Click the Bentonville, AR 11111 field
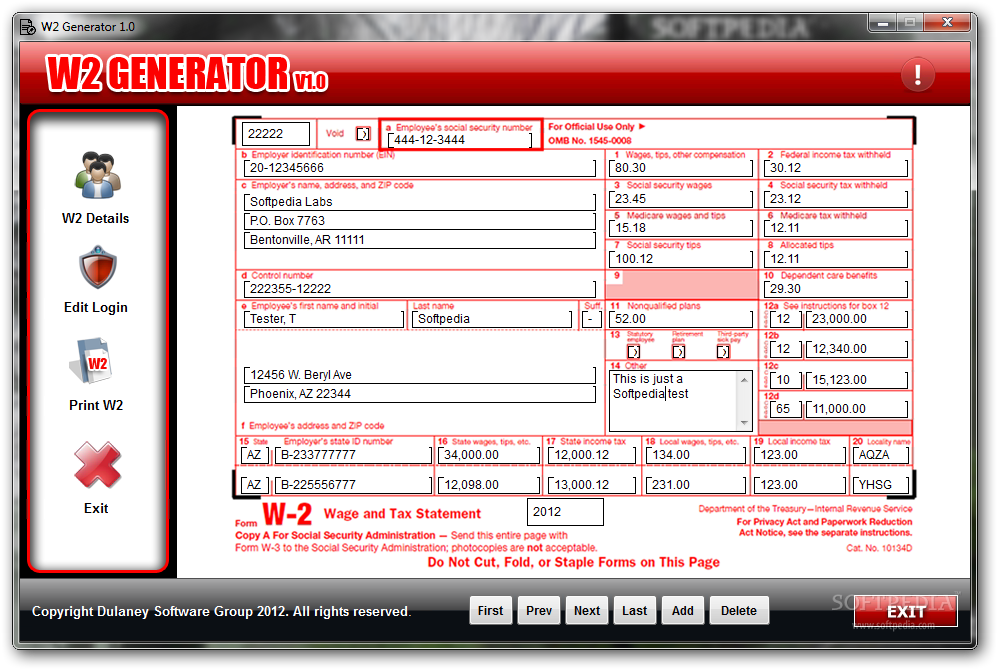 pos(419,240)
